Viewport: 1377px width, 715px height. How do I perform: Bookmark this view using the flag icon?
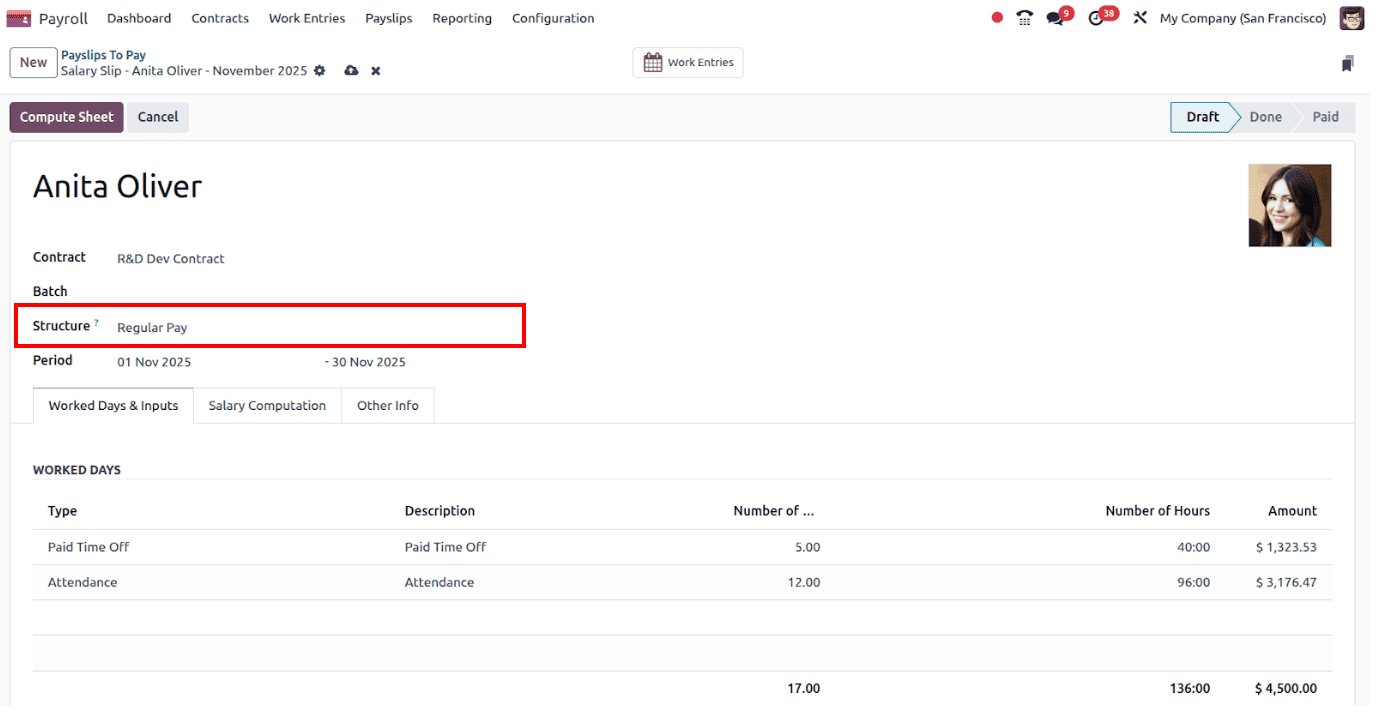pyautogui.click(x=1347, y=63)
